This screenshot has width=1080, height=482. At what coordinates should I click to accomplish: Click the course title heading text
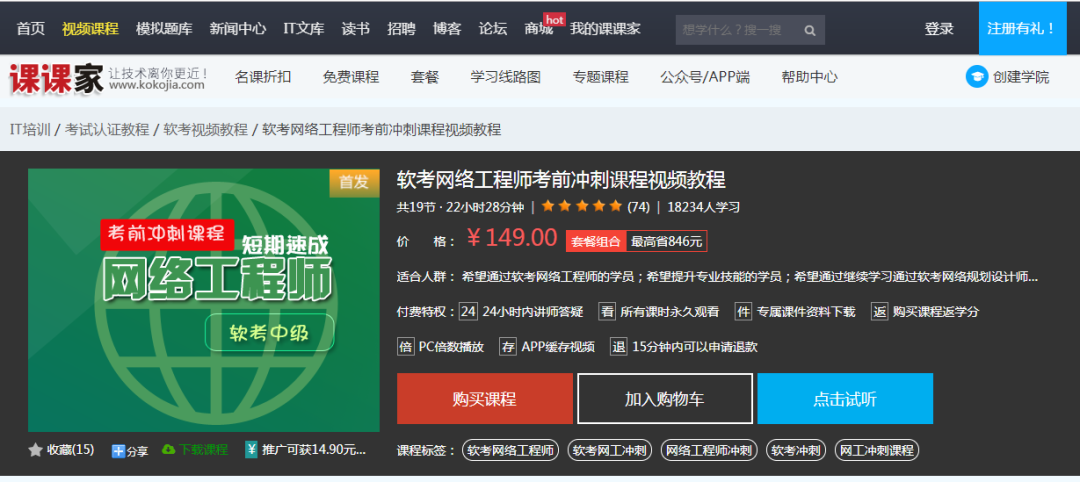(561, 180)
